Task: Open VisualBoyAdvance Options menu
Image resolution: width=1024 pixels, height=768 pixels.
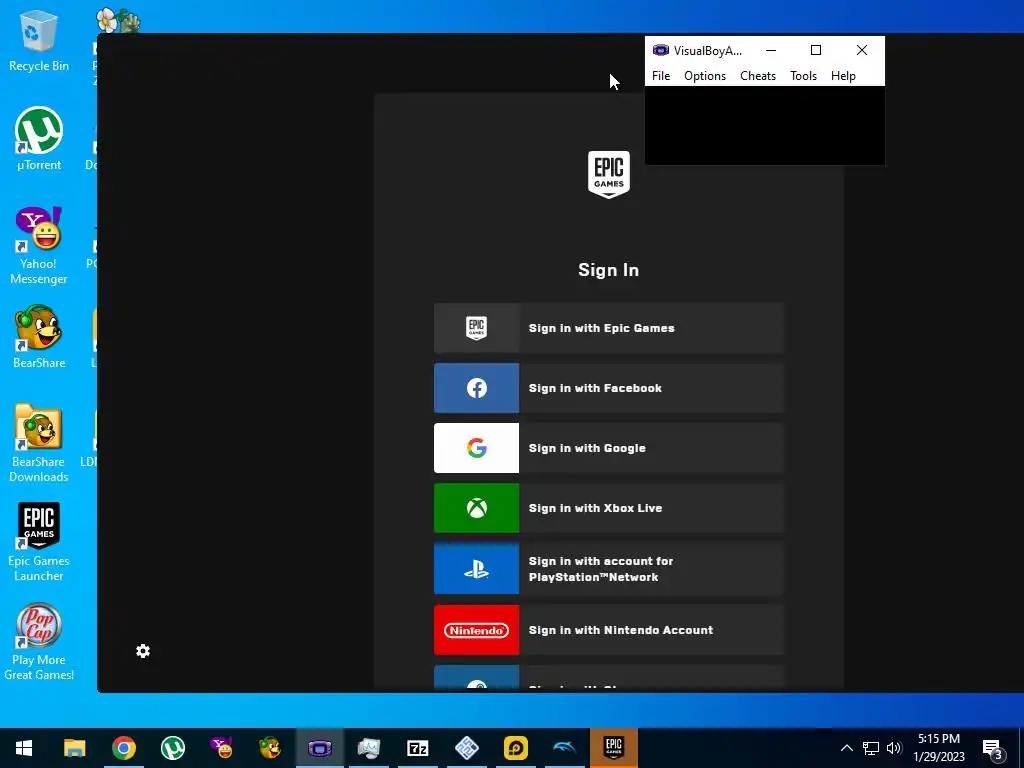Action: (x=705, y=76)
